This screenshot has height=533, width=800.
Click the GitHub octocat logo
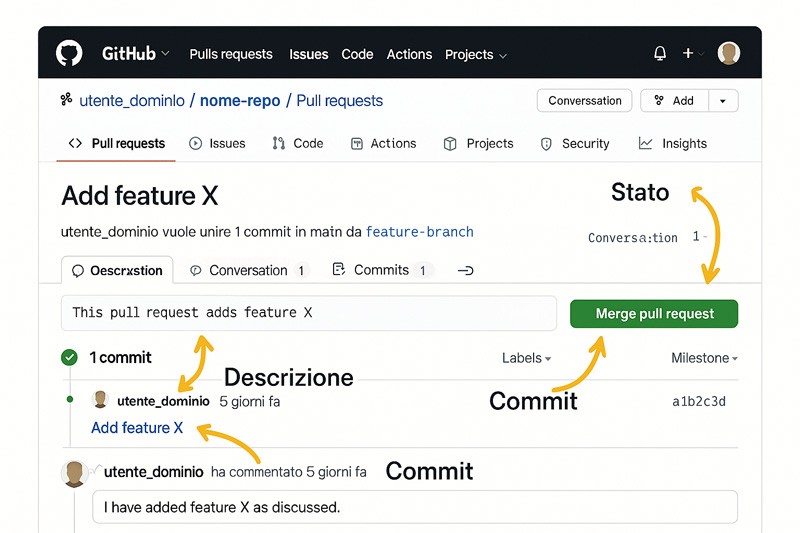[69, 53]
